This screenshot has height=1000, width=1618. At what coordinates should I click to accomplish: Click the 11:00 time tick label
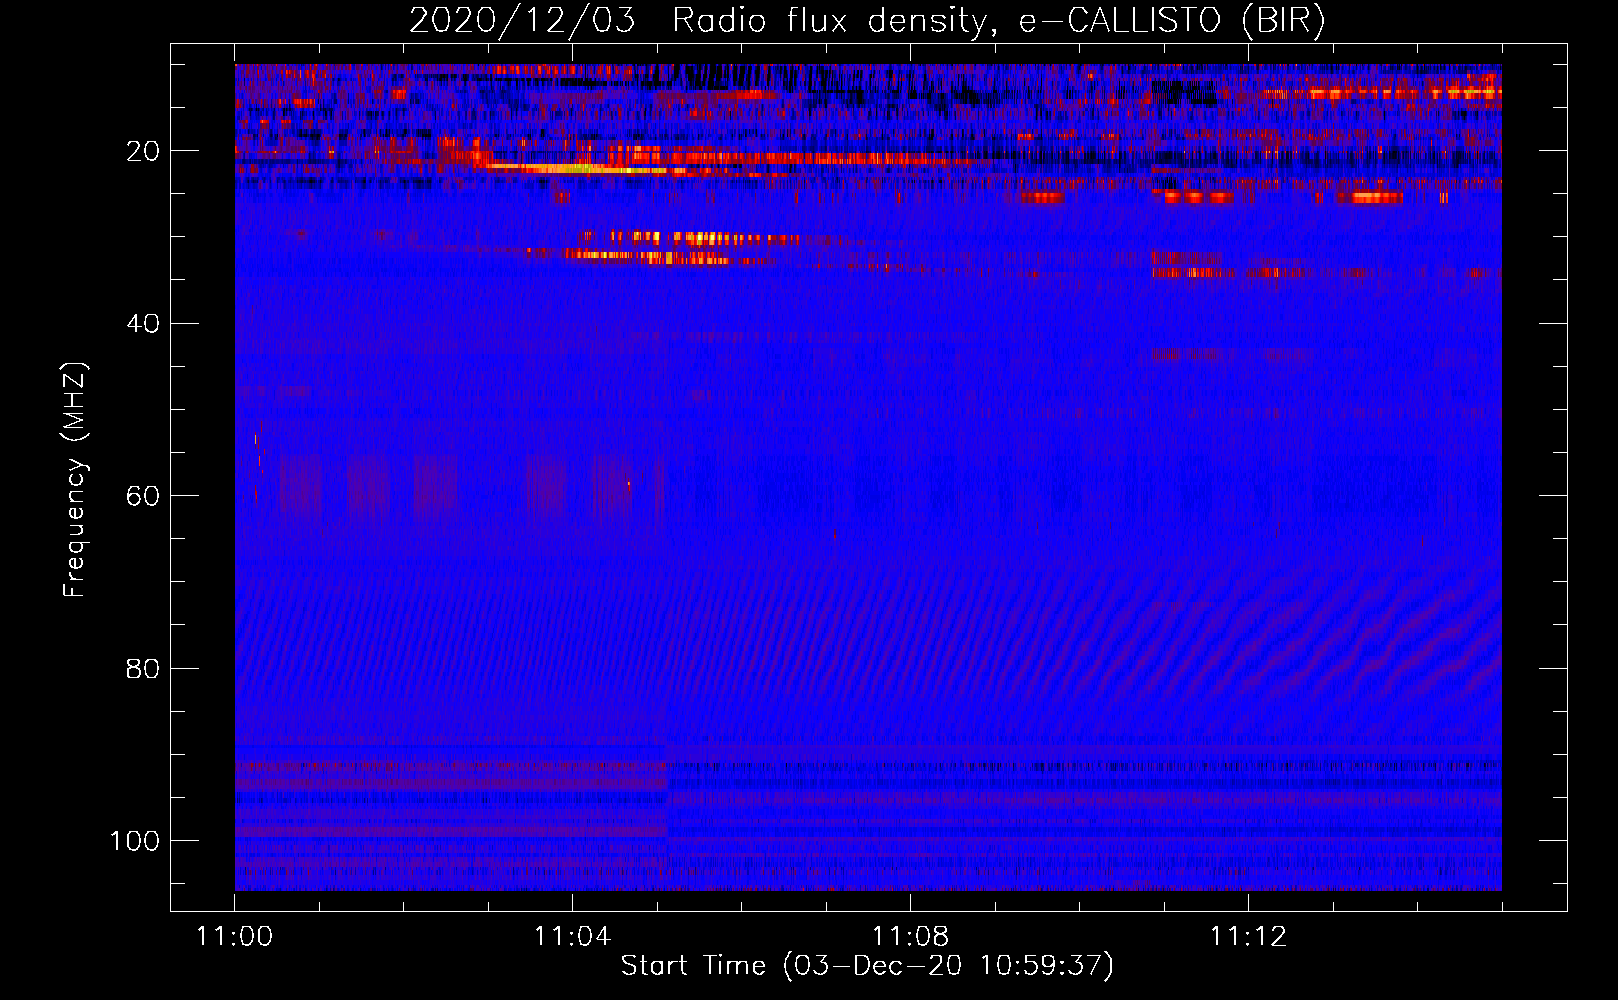pyautogui.click(x=235, y=937)
